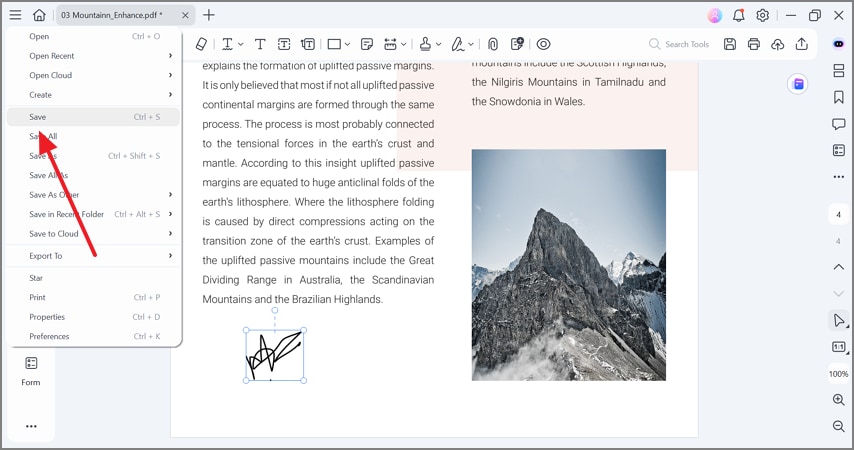Expand the measure tool dropdown arrow
This screenshot has height=450, width=854.
pos(404,45)
